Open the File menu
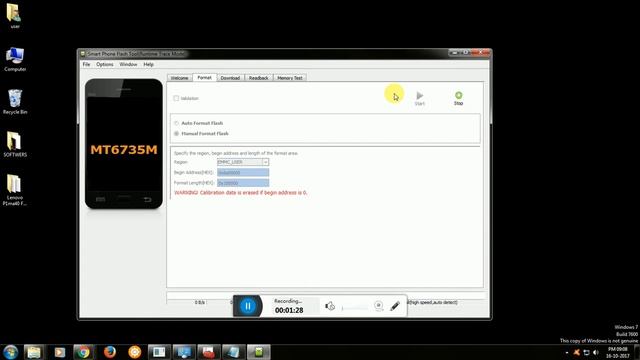Screen dimensions: 640x360 pos(86,64)
